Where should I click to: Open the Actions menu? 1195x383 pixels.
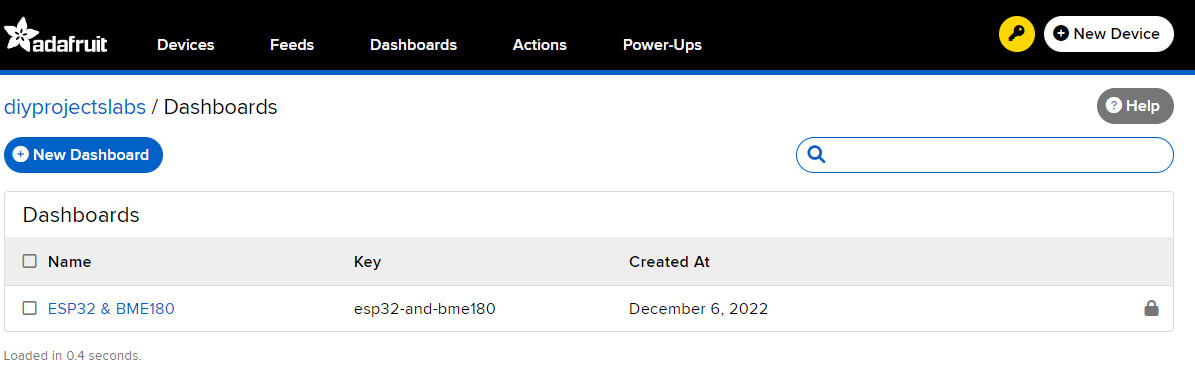[x=540, y=45]
